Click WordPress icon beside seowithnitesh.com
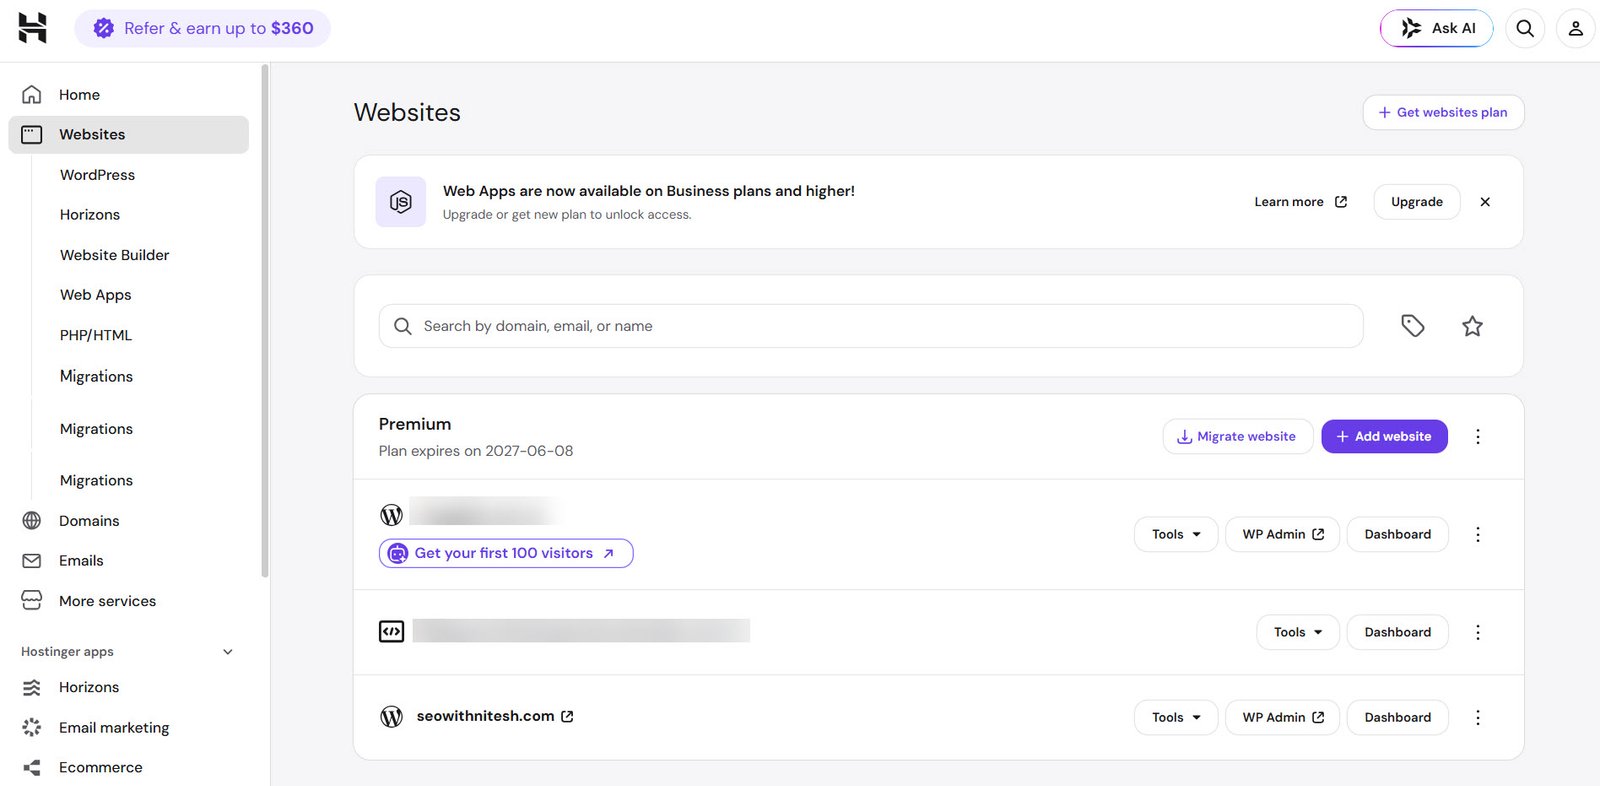Viewport: 1600px width, 786px height. pyautogui.click(x=391, y=716)
